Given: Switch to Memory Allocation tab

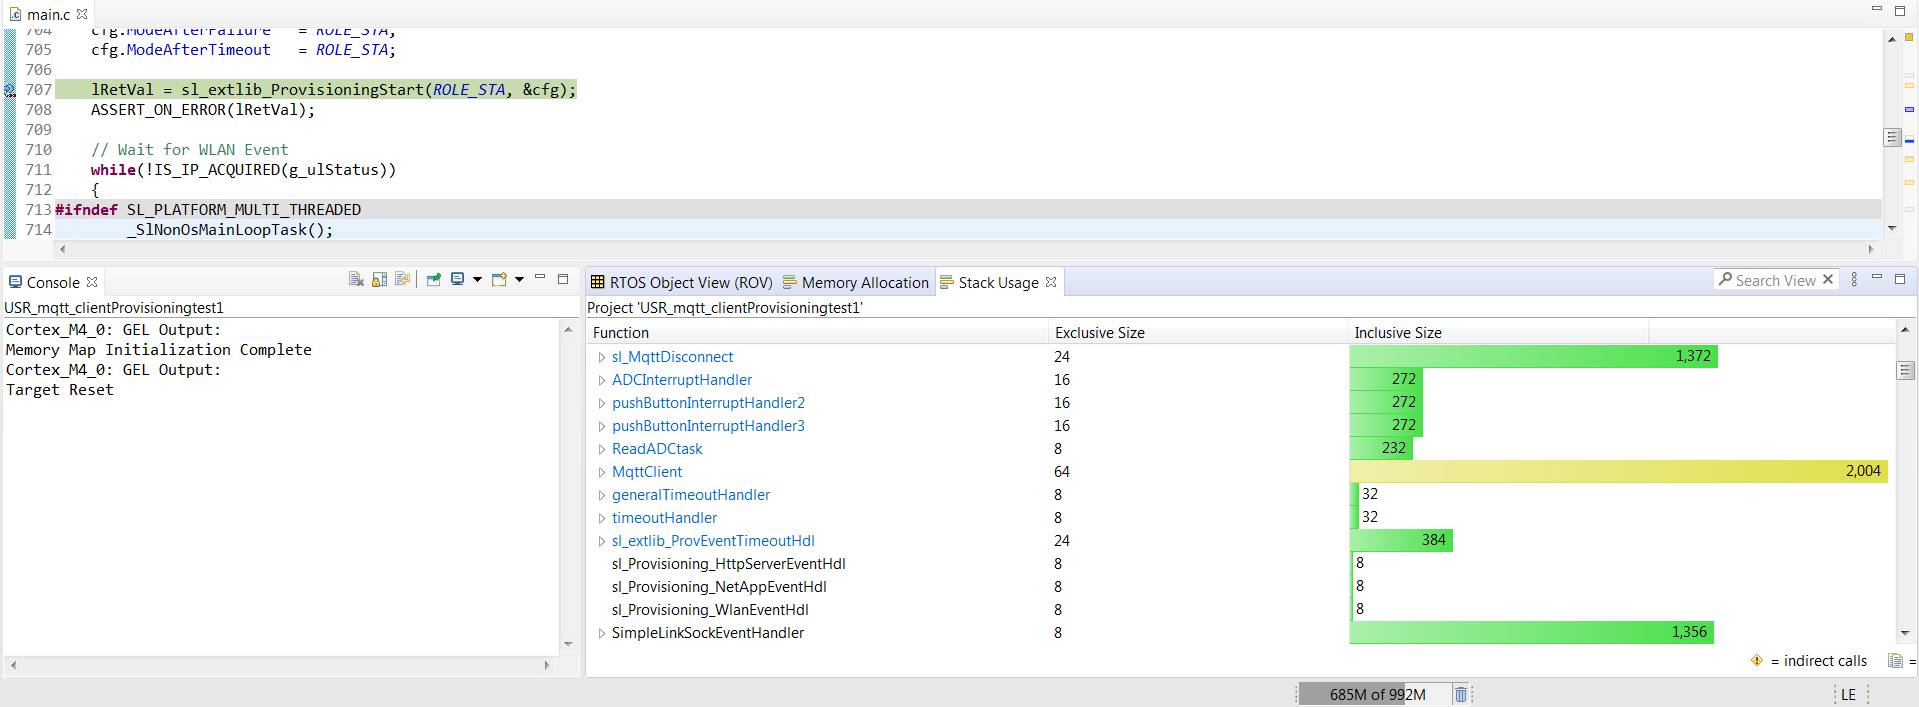Looking at the screenshot, I should tap(856, 283).
